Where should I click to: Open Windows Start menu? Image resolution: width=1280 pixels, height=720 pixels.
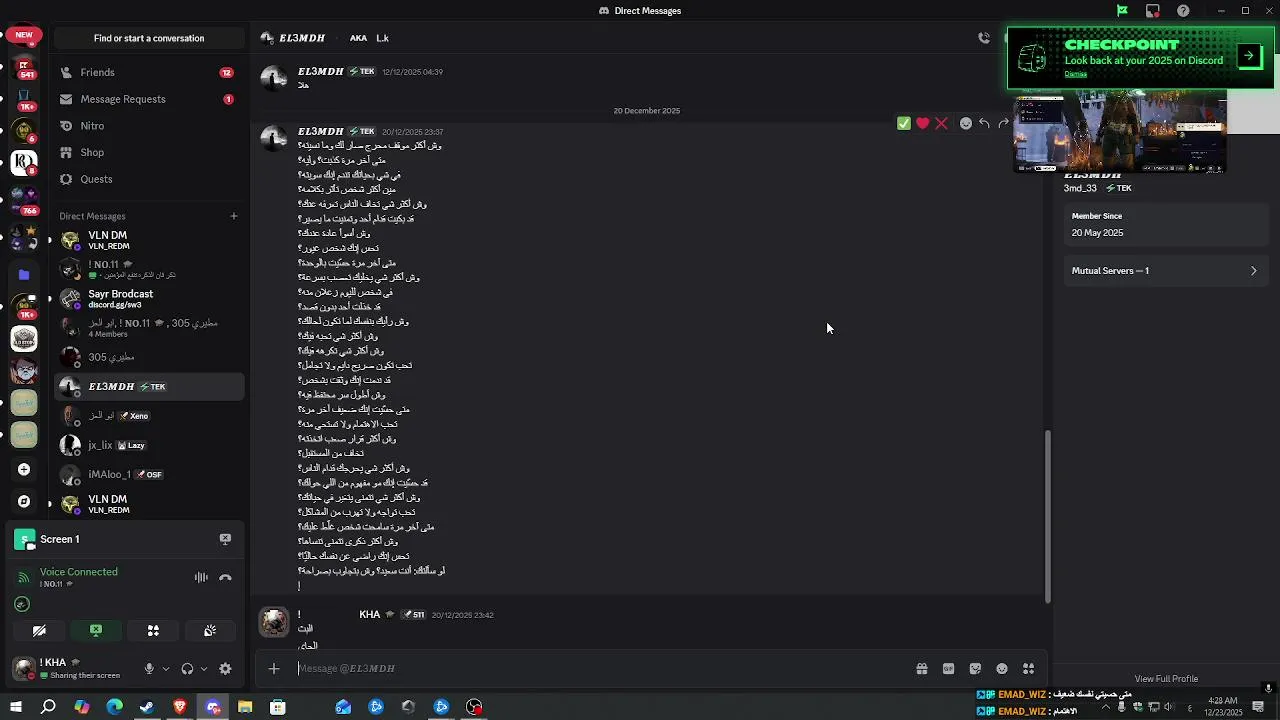[15, 707]
